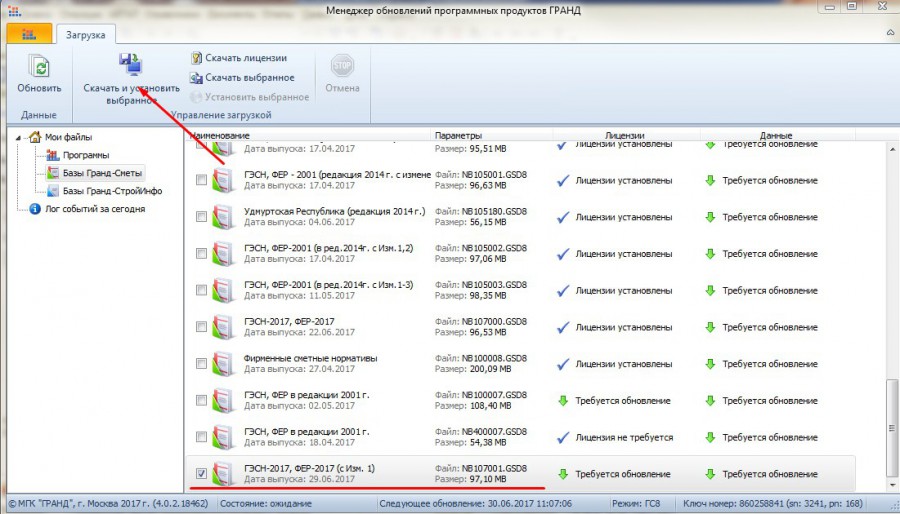Click the vertical scrollbar thumb of list

(x=890, y=428)
